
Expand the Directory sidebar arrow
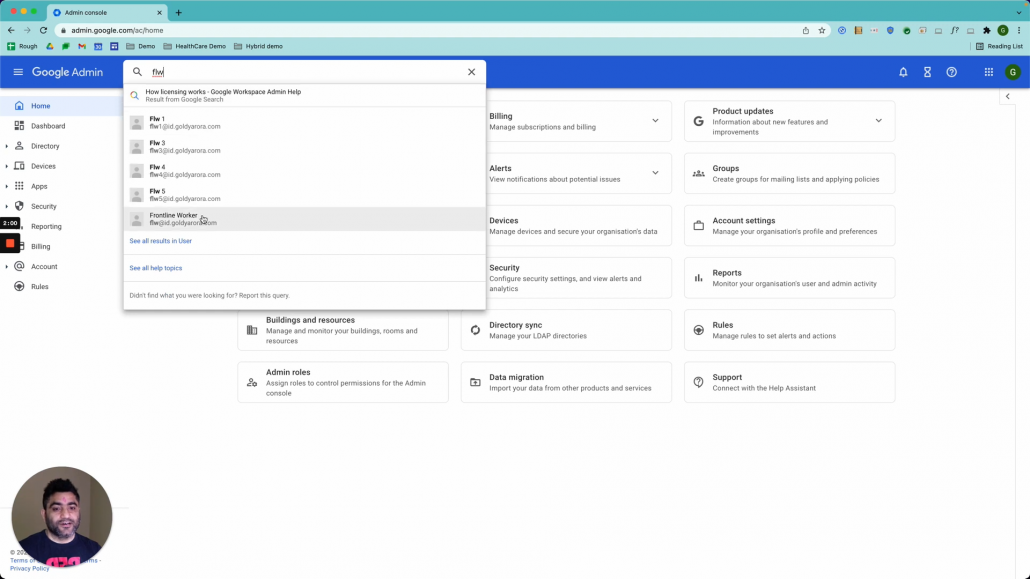point(7,146)
